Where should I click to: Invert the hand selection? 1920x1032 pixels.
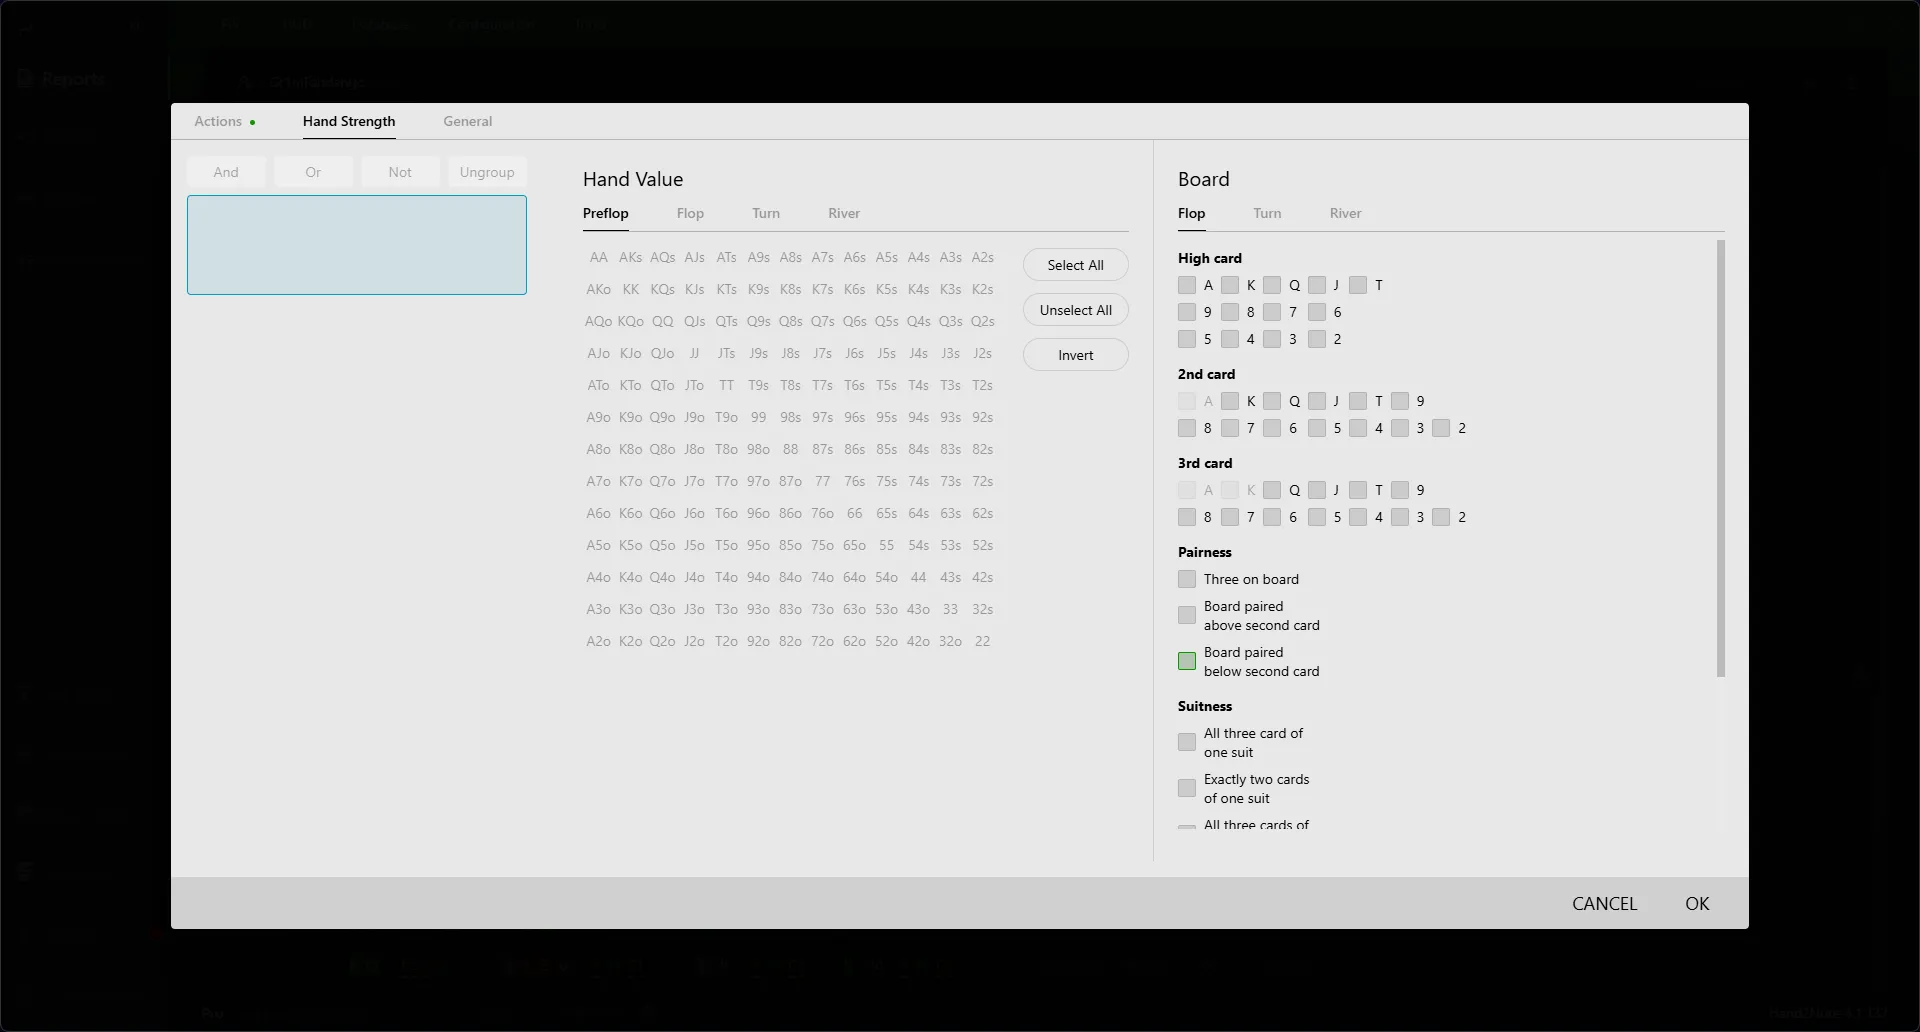pos(1075,355)
